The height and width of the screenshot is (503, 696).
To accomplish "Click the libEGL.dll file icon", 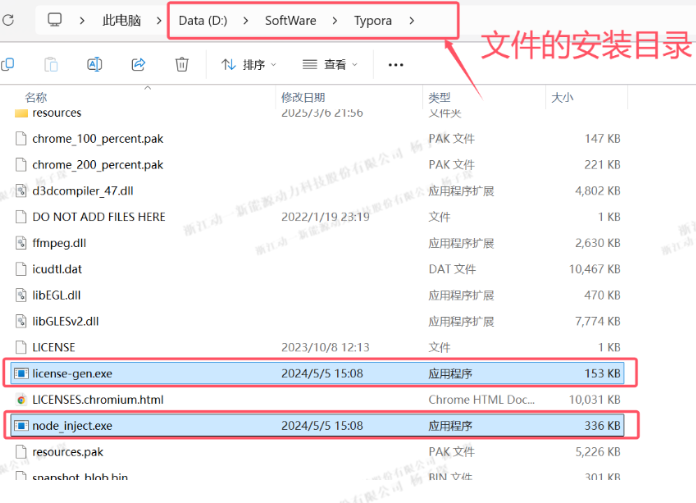I will [21, 296].
